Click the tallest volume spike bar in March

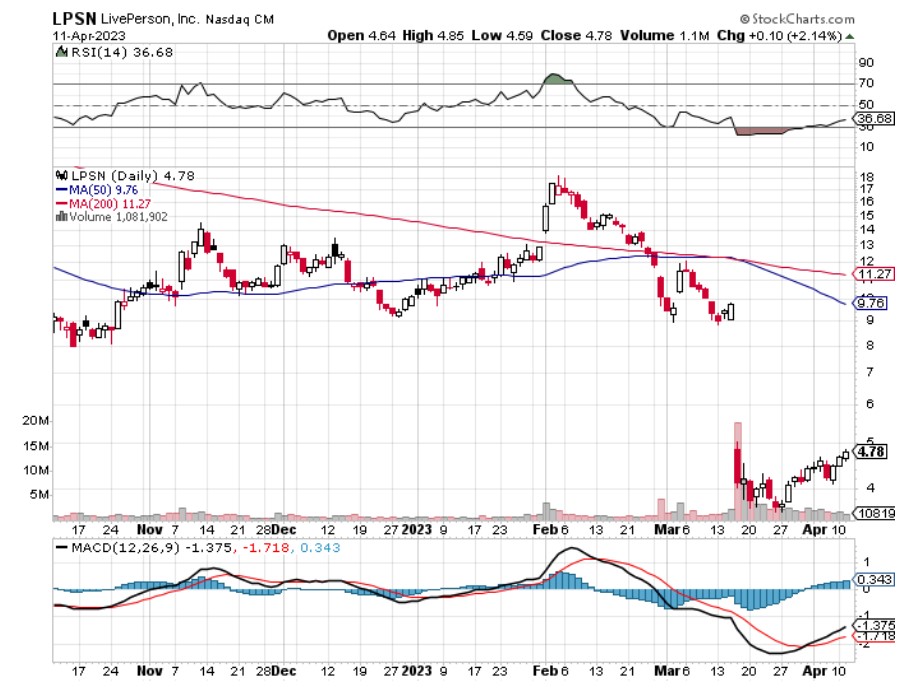(x=738, y=470)
